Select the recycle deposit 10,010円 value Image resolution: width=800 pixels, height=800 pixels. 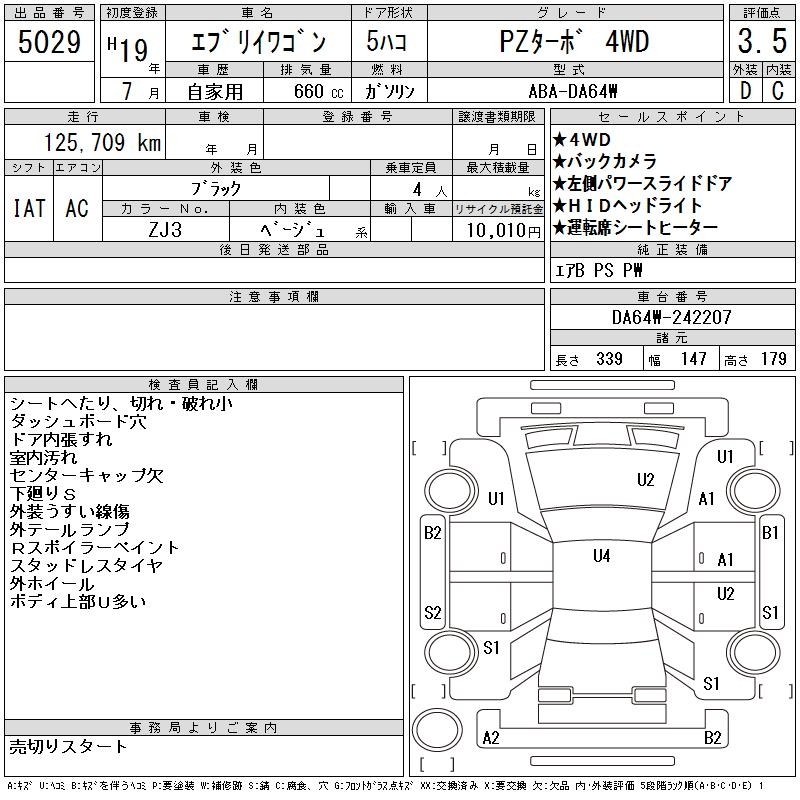tap(498, 230)
